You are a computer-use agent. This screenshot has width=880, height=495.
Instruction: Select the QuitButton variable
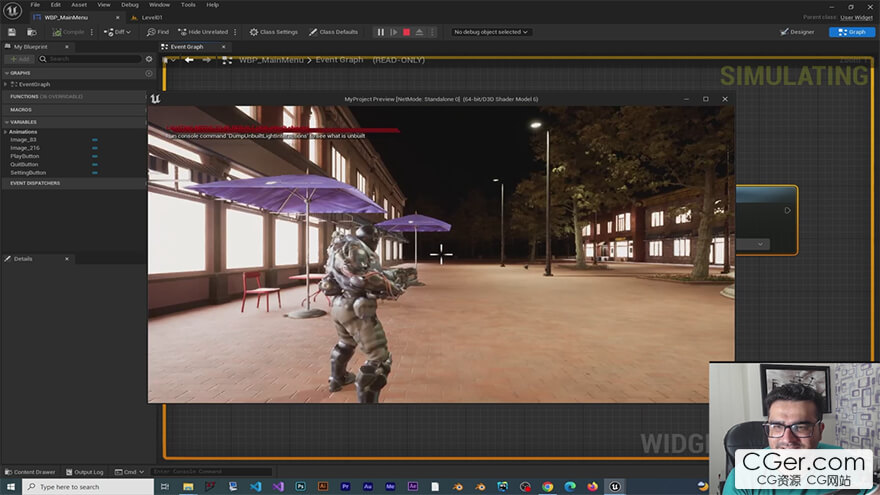click(x=24, y=164)
